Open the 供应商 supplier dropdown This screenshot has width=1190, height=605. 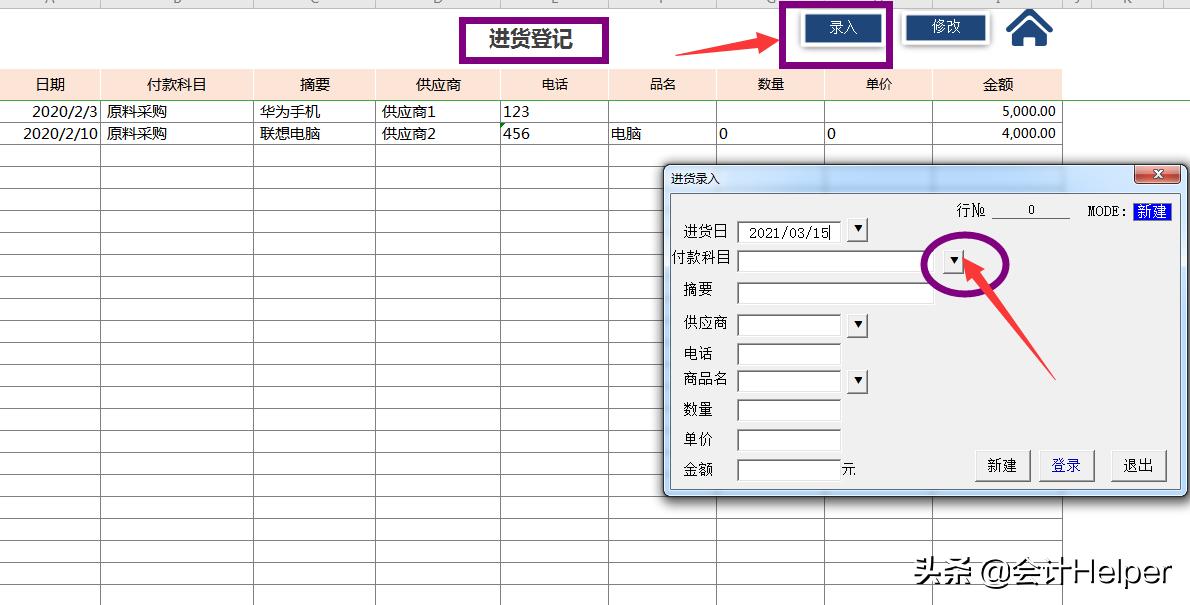[x=857, y=324]
